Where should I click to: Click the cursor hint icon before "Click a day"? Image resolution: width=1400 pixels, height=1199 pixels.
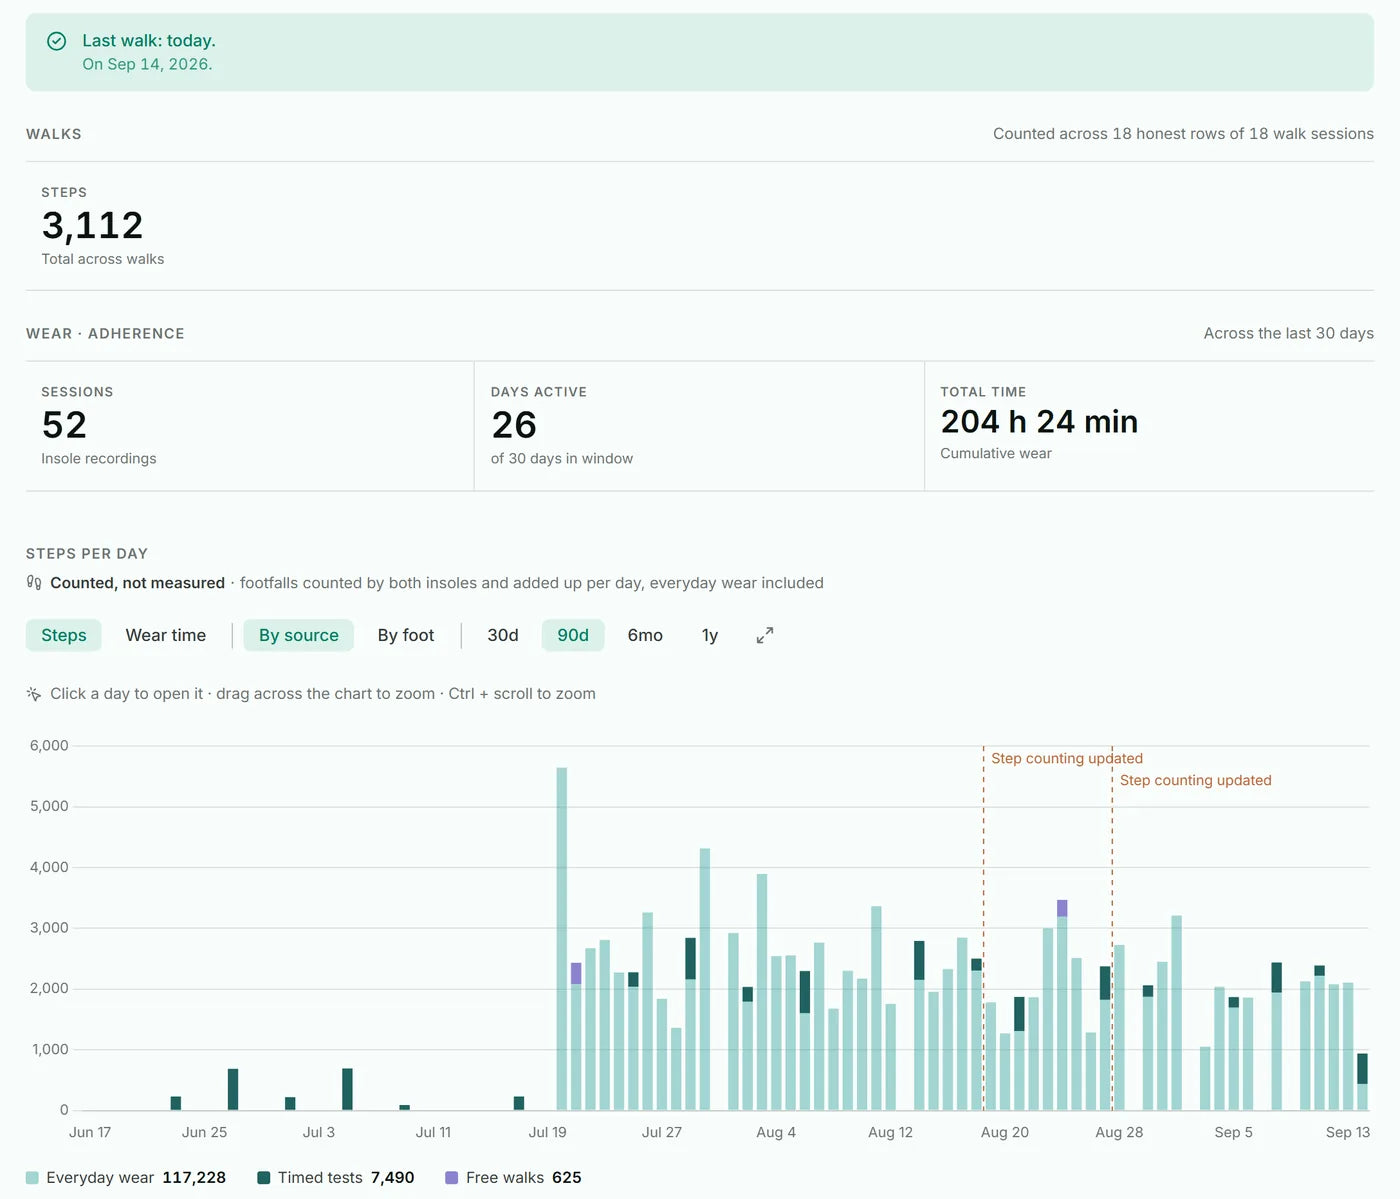coord(34,694)
